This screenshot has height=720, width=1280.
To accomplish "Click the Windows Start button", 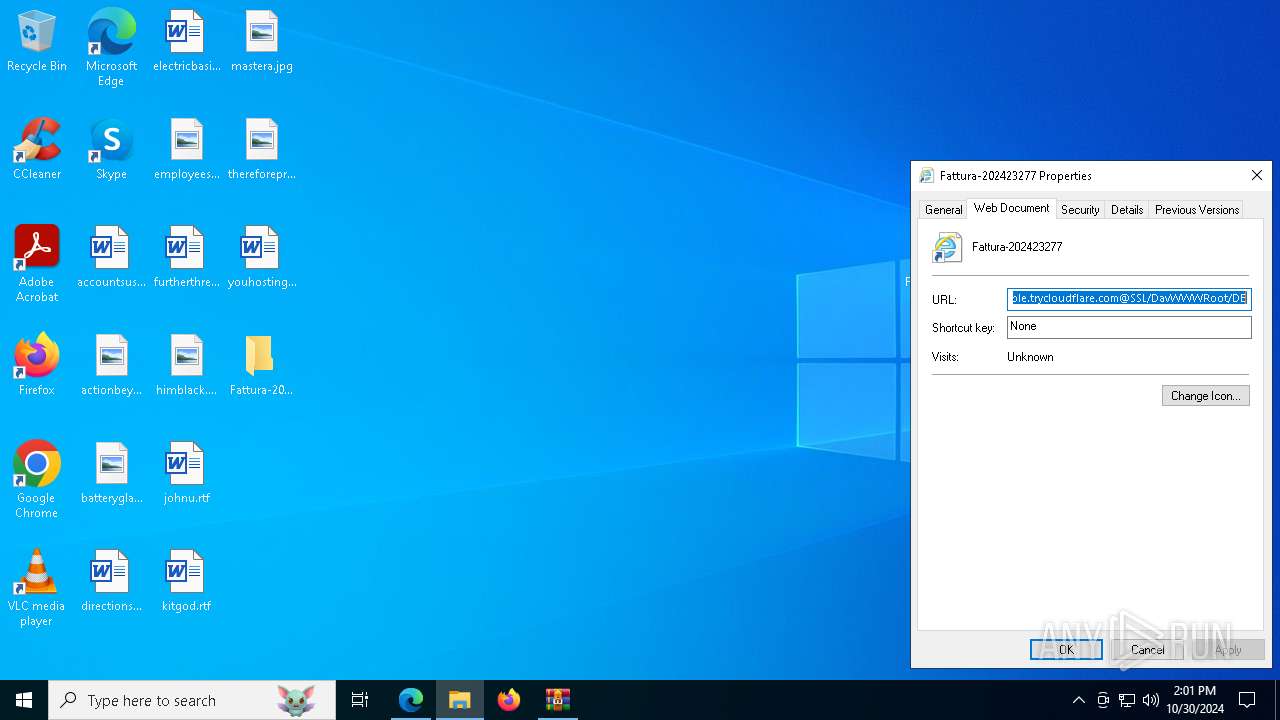I will pos(24,700).
